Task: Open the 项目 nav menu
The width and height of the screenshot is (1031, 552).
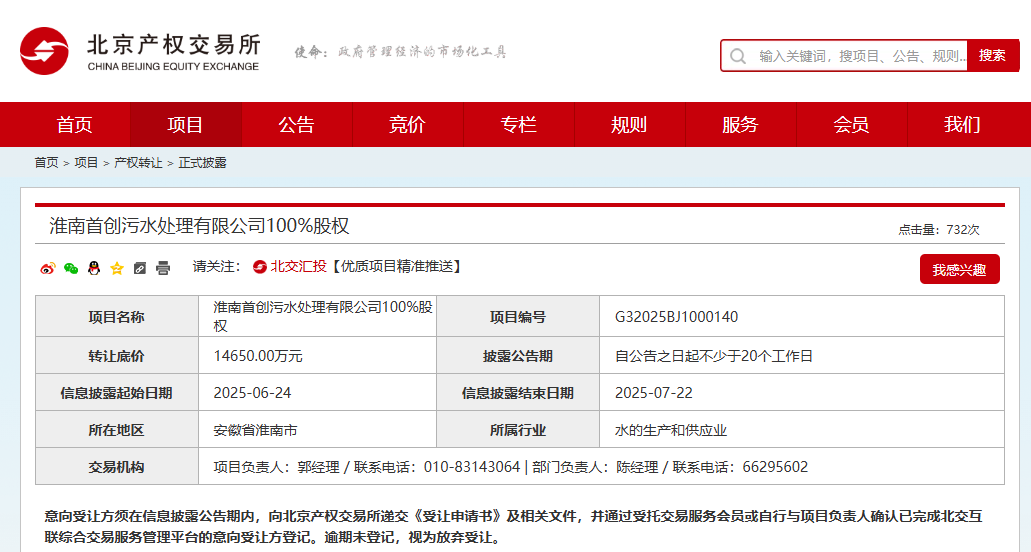Action: click(x=185, y=124)
